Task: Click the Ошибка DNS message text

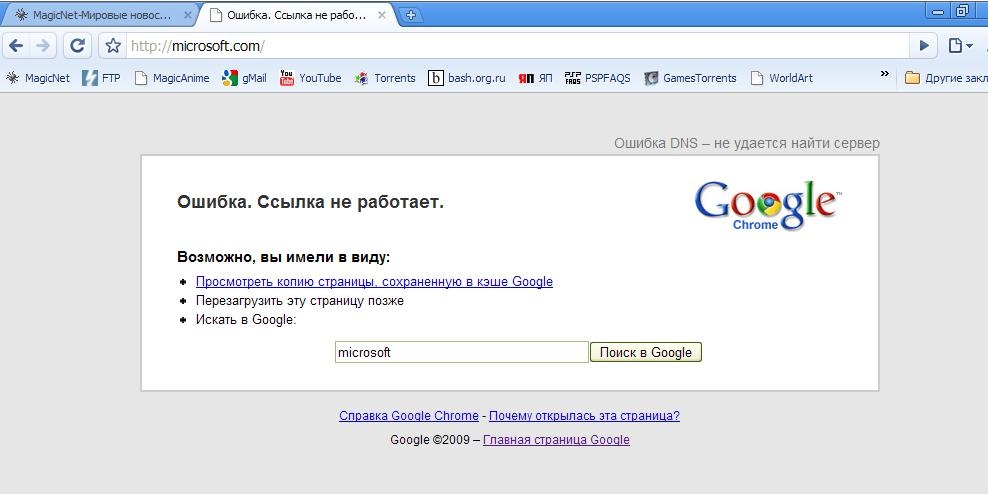Action: pyautogui.click(x=747, y=144)
